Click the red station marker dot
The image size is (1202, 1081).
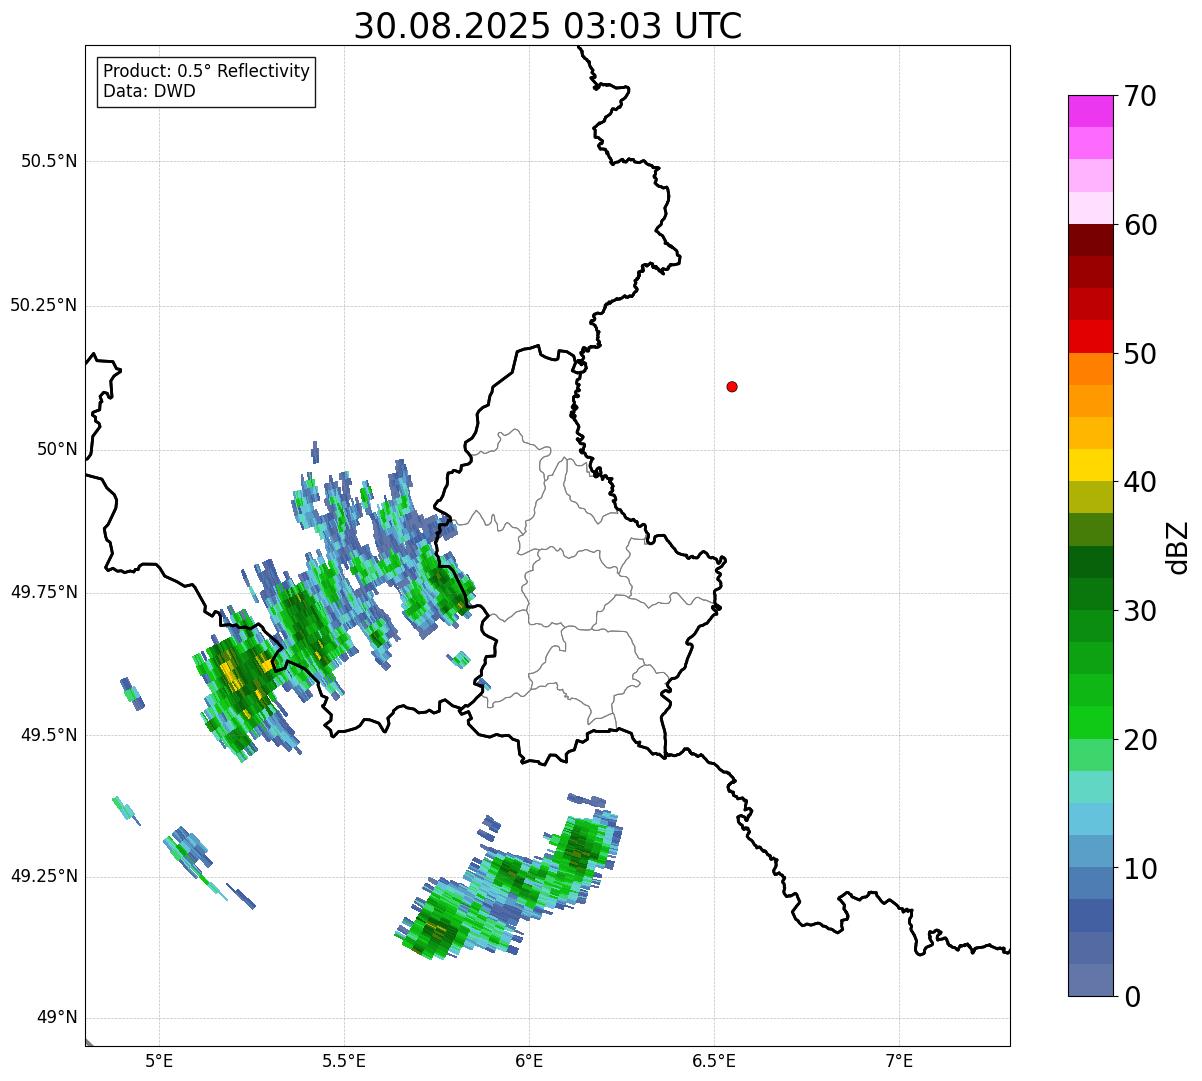pos(732,386)
